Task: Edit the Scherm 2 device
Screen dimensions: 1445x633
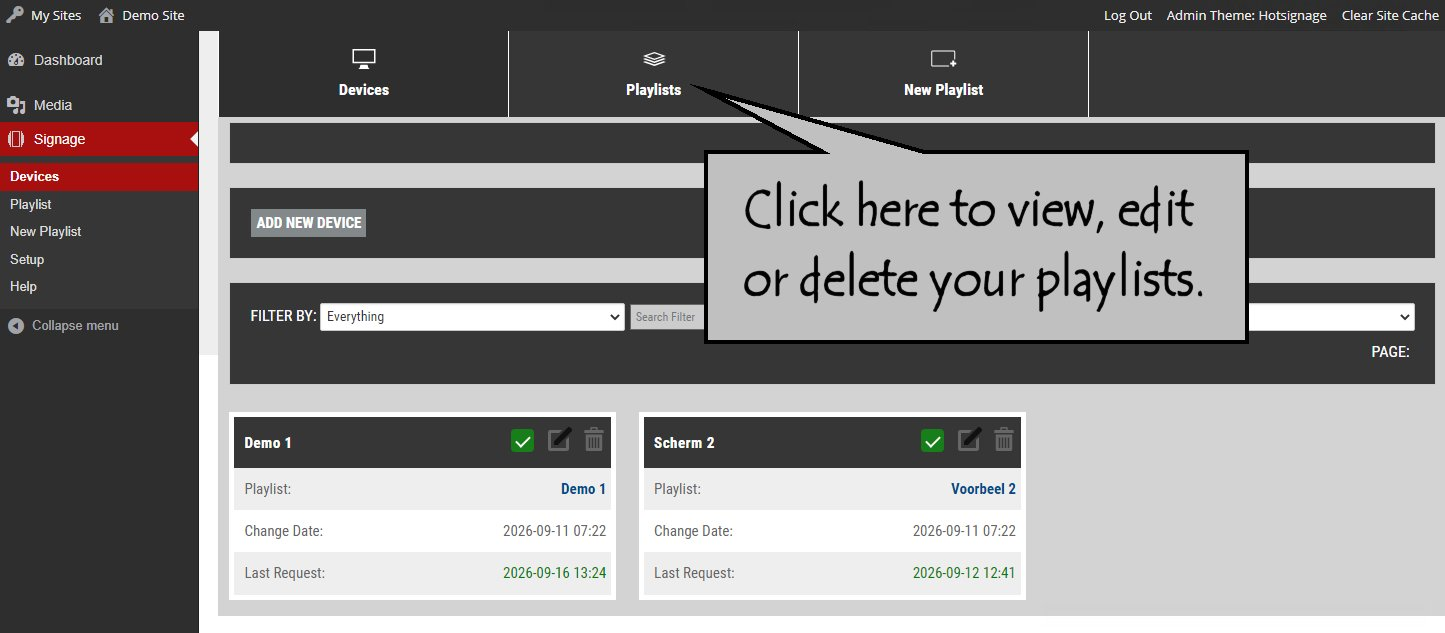Action: pyautogui.click(x=969, y=439)
